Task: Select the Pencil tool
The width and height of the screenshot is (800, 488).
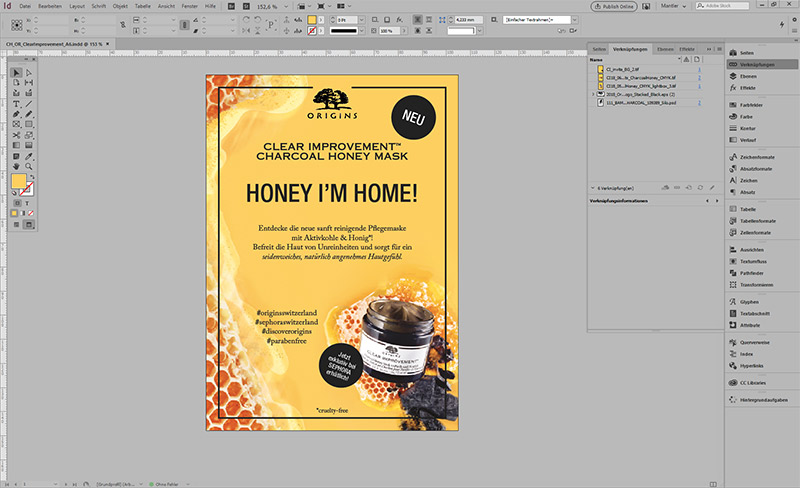Action: tap(29, 114)
